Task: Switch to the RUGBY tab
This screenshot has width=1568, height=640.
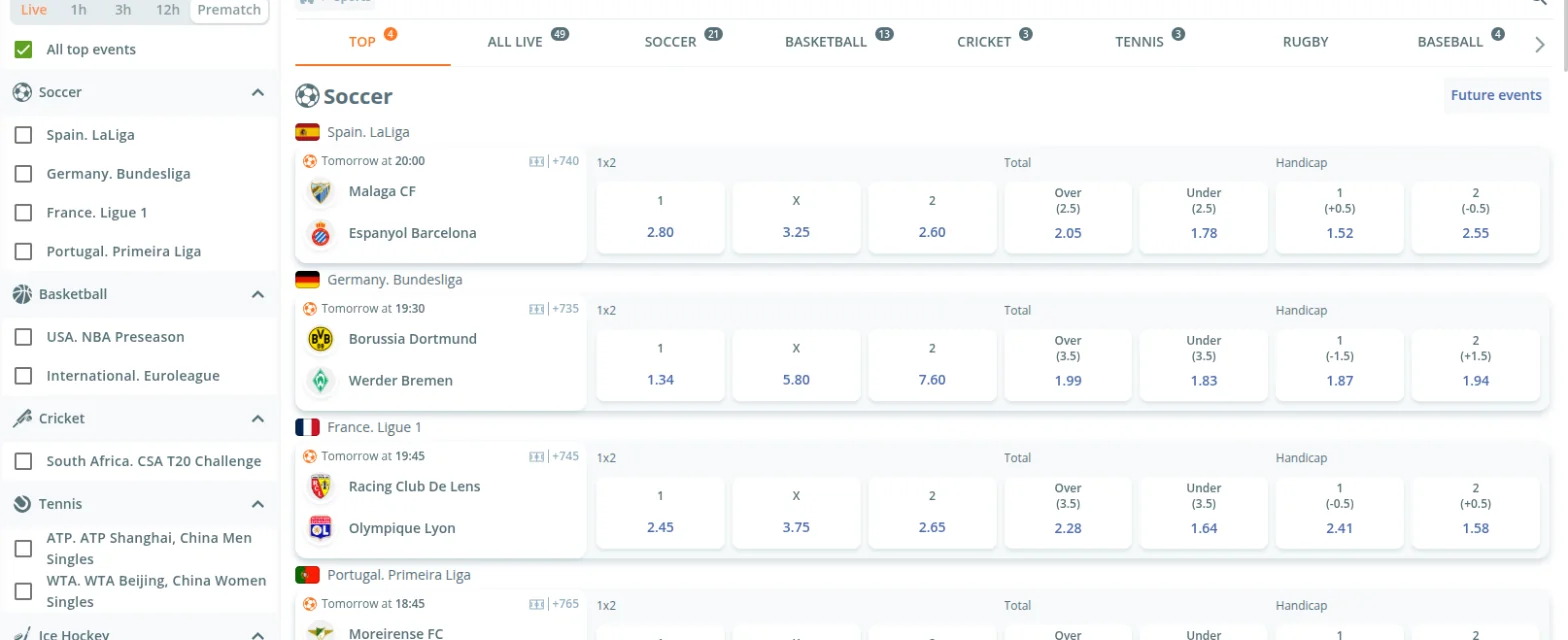Action: pyautogui.click(x=1305, y=42)
